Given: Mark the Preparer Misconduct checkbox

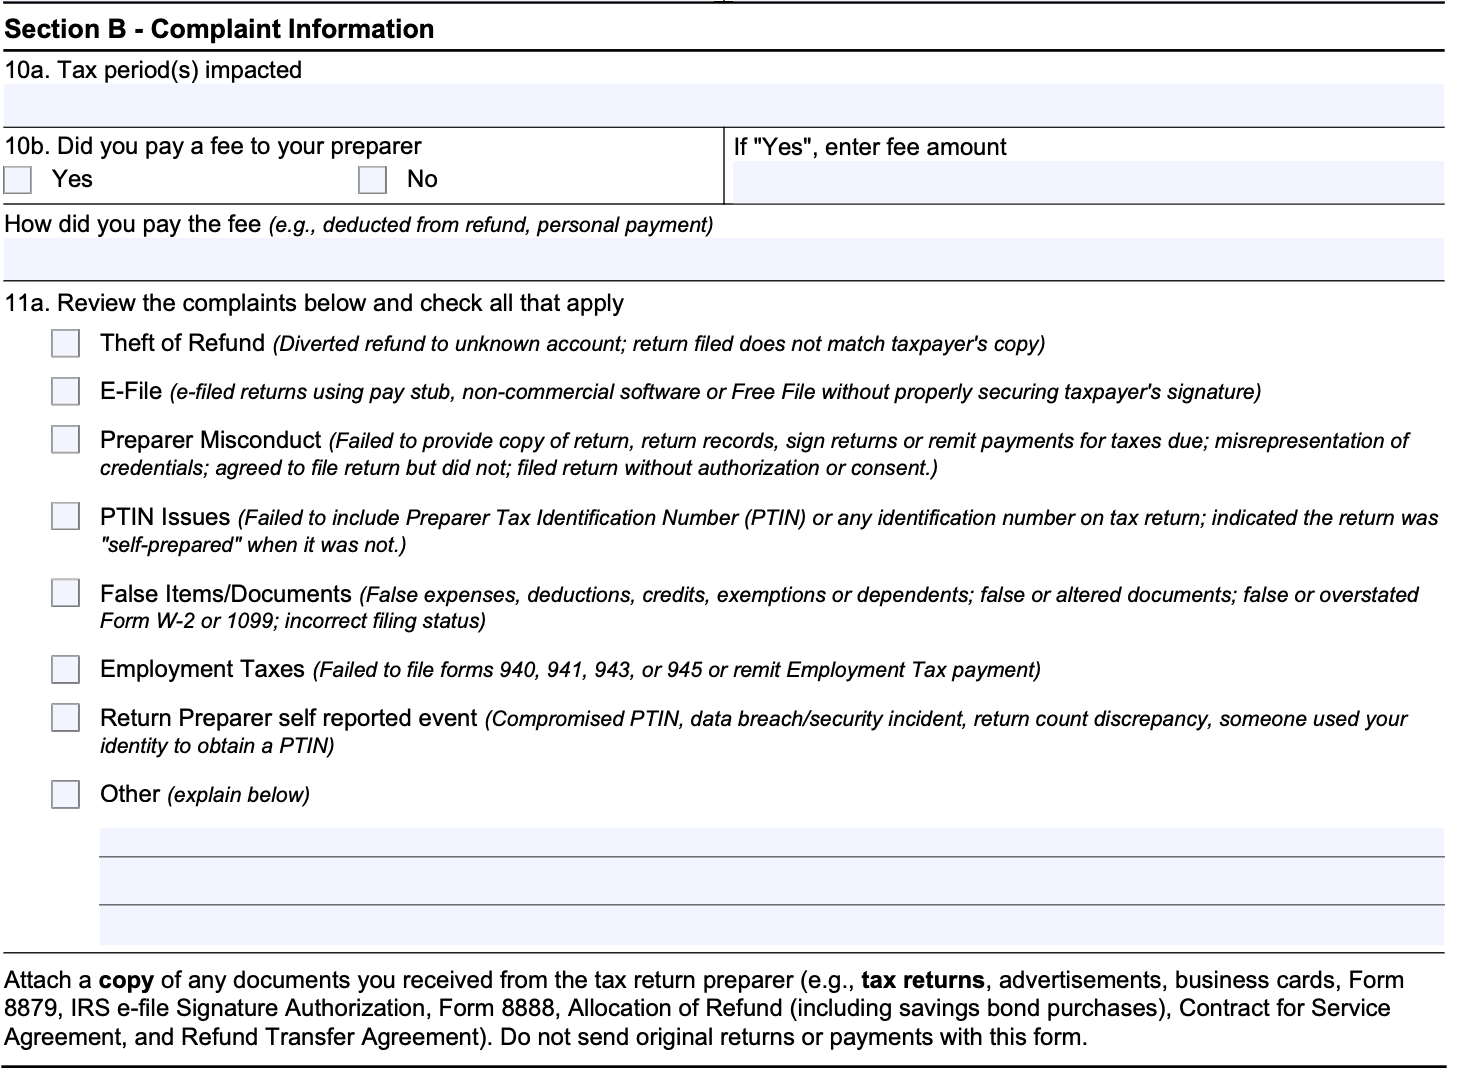Looking at the screenshot, I should pos(66,440).
